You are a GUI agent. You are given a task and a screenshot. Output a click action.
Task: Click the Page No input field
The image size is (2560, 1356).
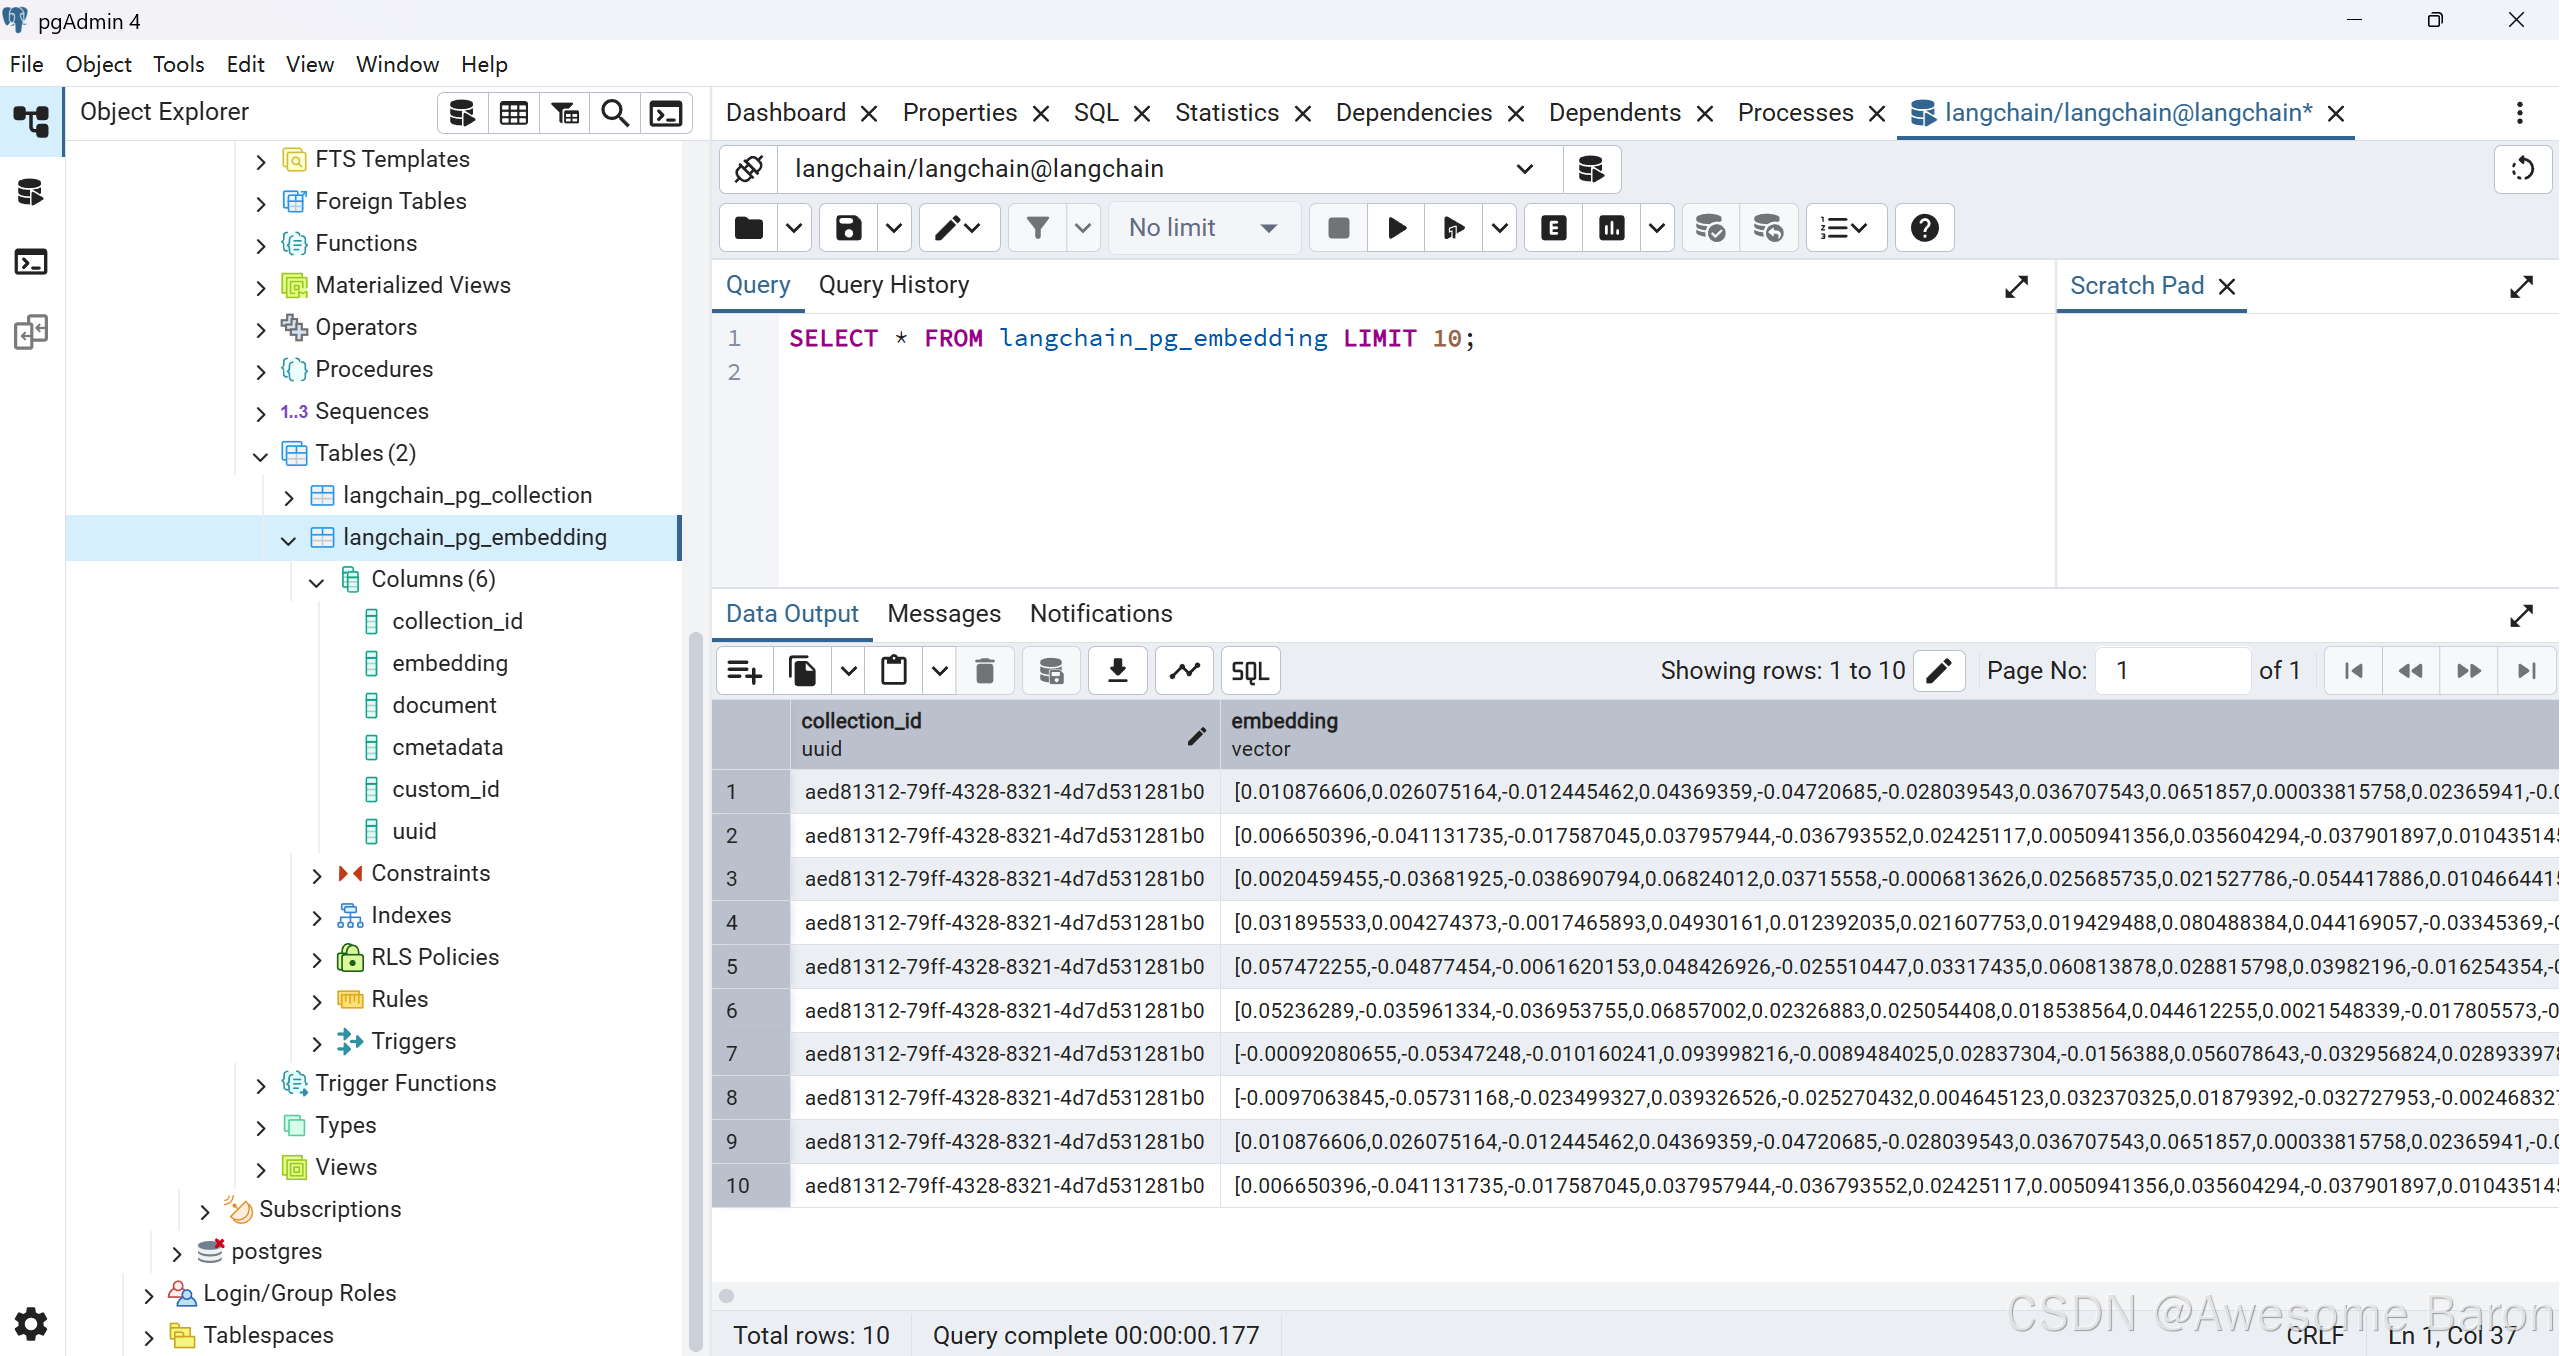2172,671
